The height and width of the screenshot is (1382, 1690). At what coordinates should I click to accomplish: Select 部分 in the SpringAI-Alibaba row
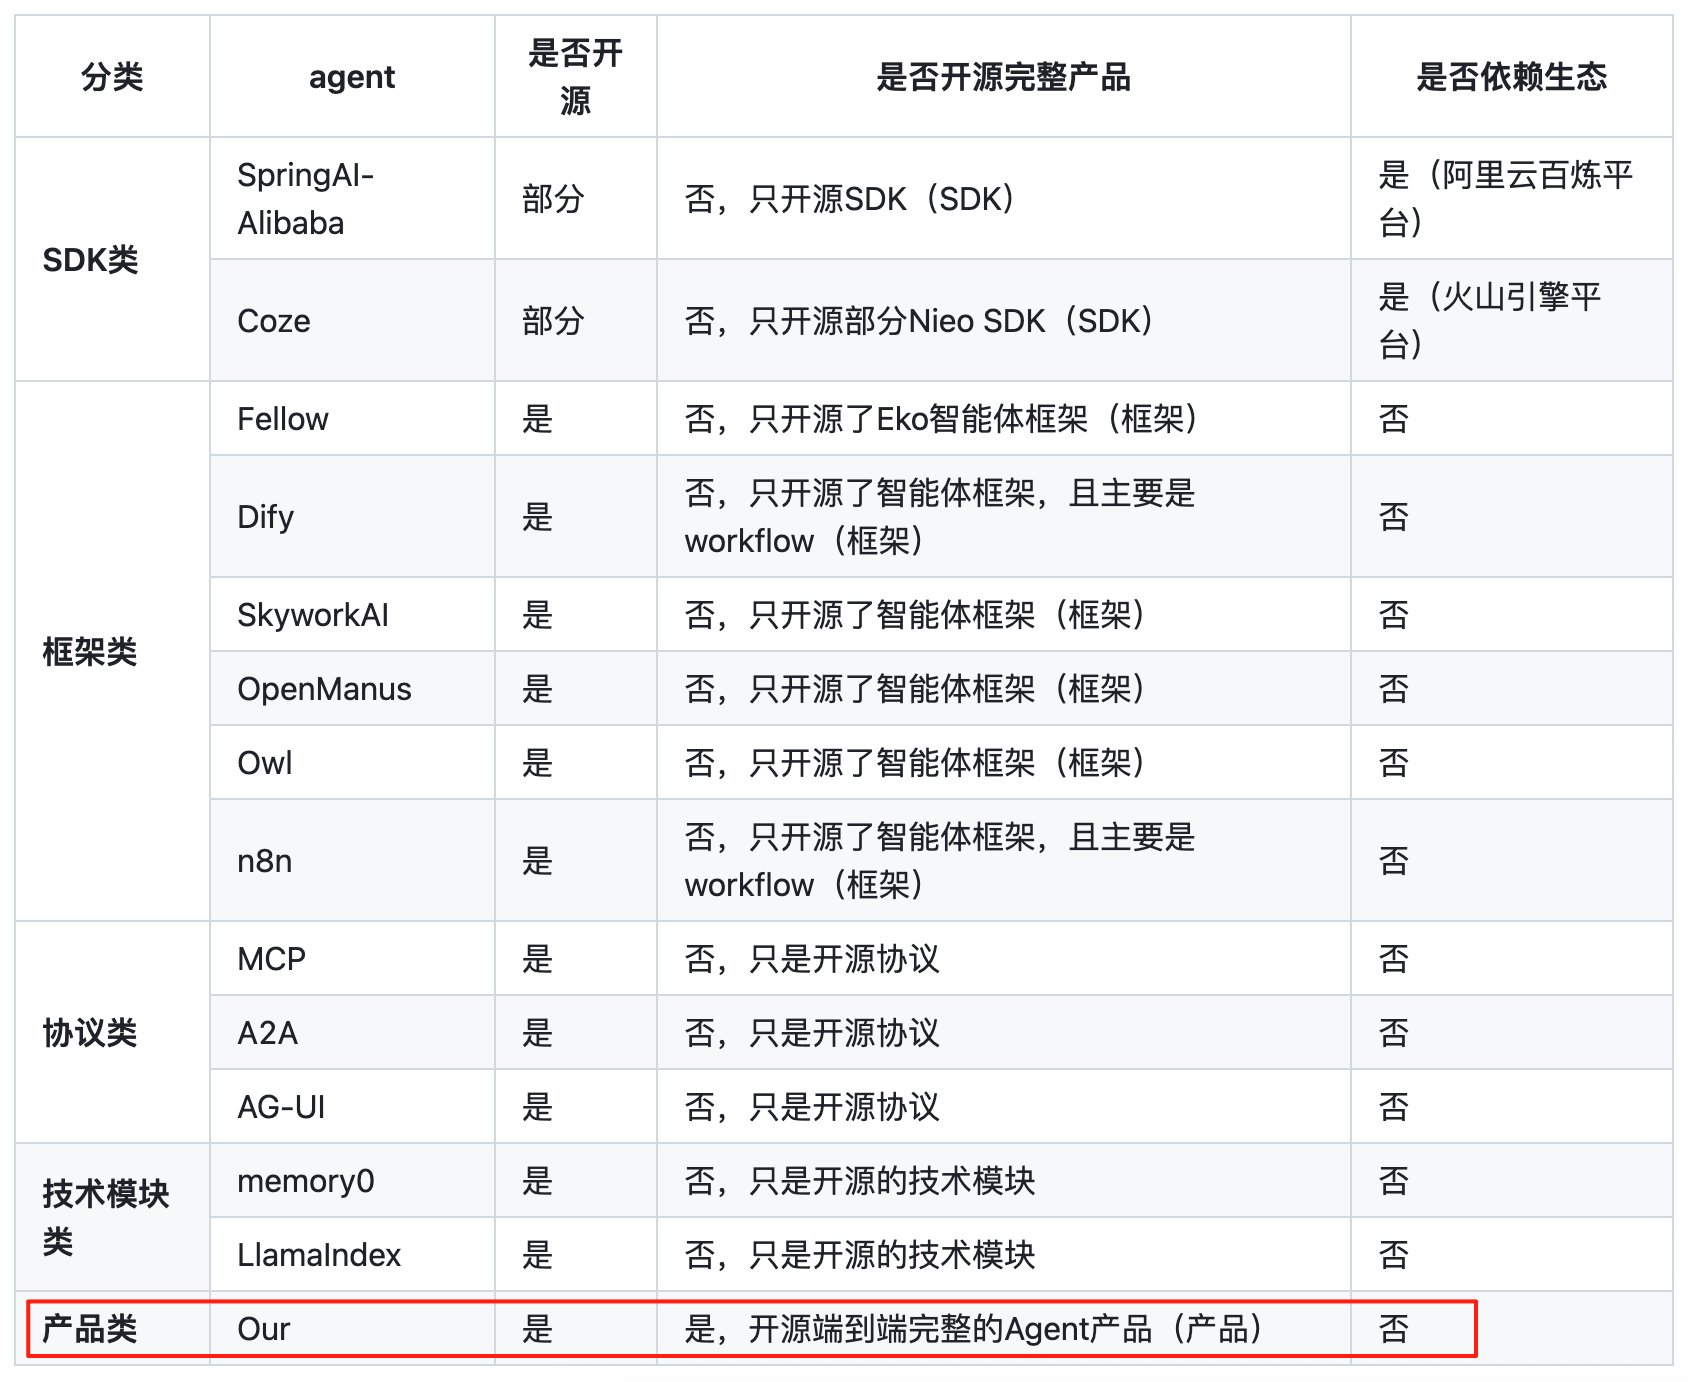coord(553,199)
